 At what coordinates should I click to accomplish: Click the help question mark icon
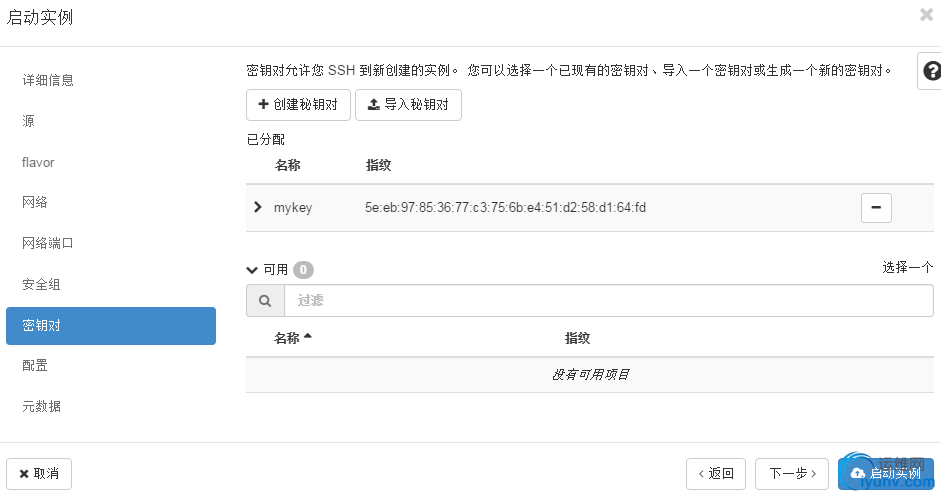[x=931, y=71]
